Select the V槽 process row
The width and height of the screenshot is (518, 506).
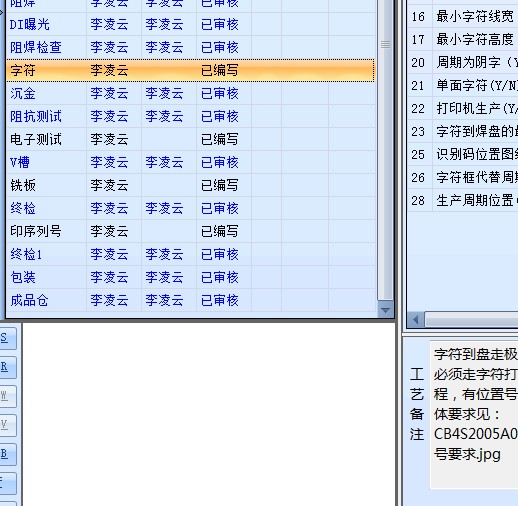click(x=191, y=162)
